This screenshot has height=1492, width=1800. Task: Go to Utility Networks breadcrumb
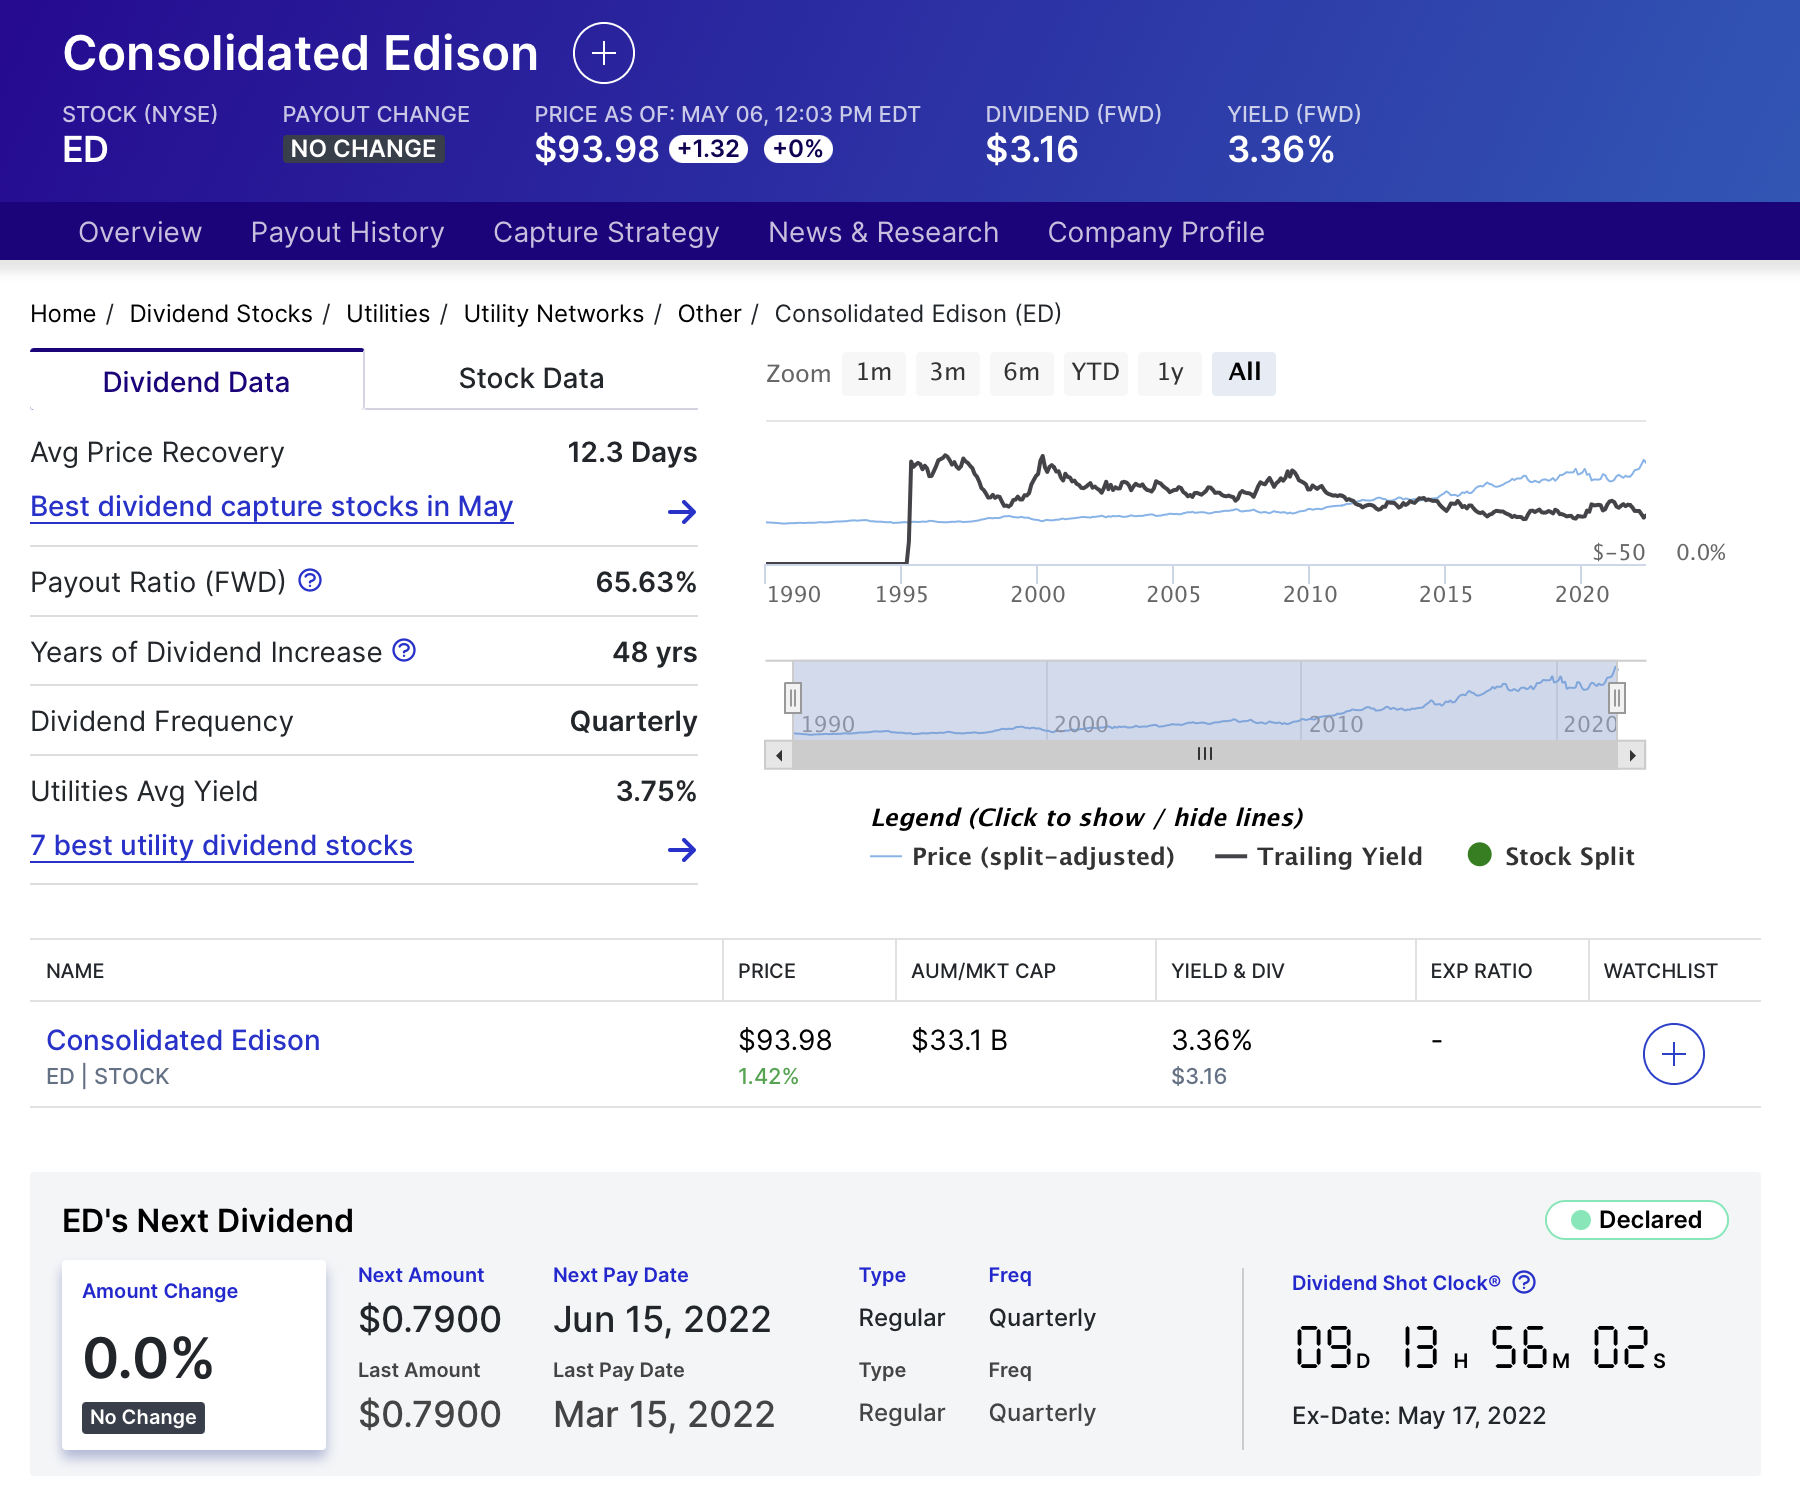[x=554, y=314]
